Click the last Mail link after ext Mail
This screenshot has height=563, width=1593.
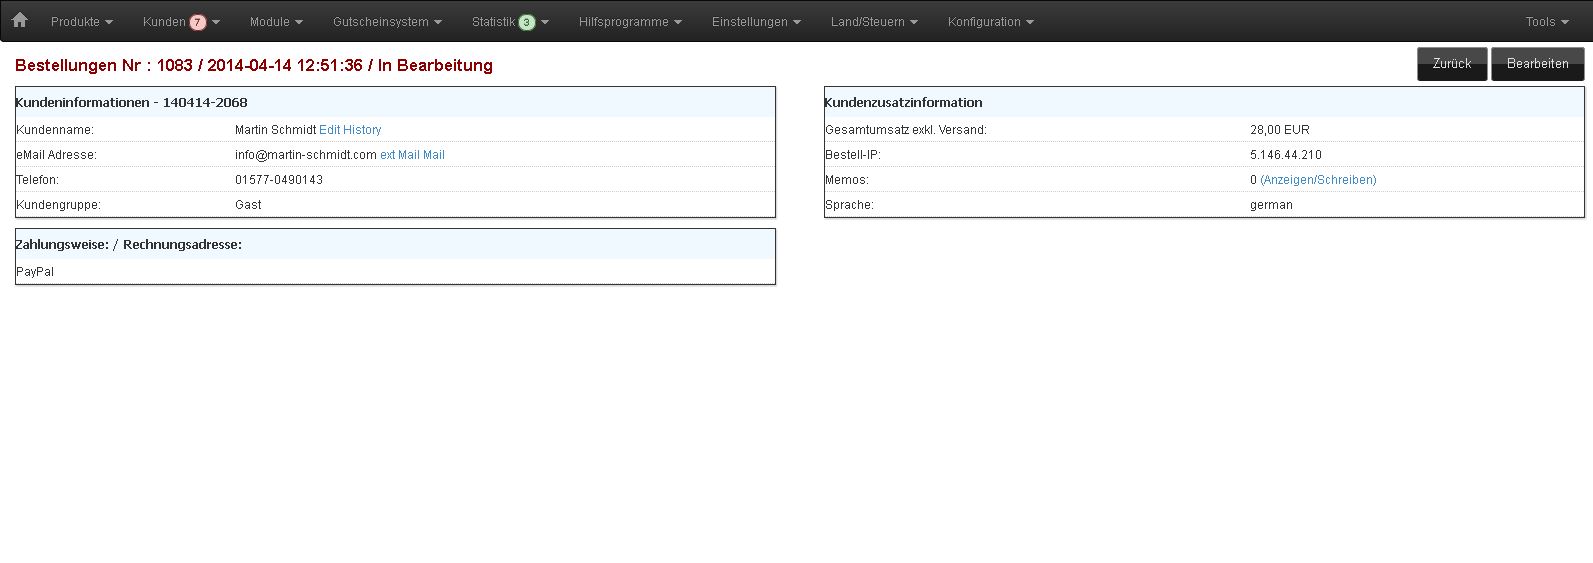coord(434,155)
